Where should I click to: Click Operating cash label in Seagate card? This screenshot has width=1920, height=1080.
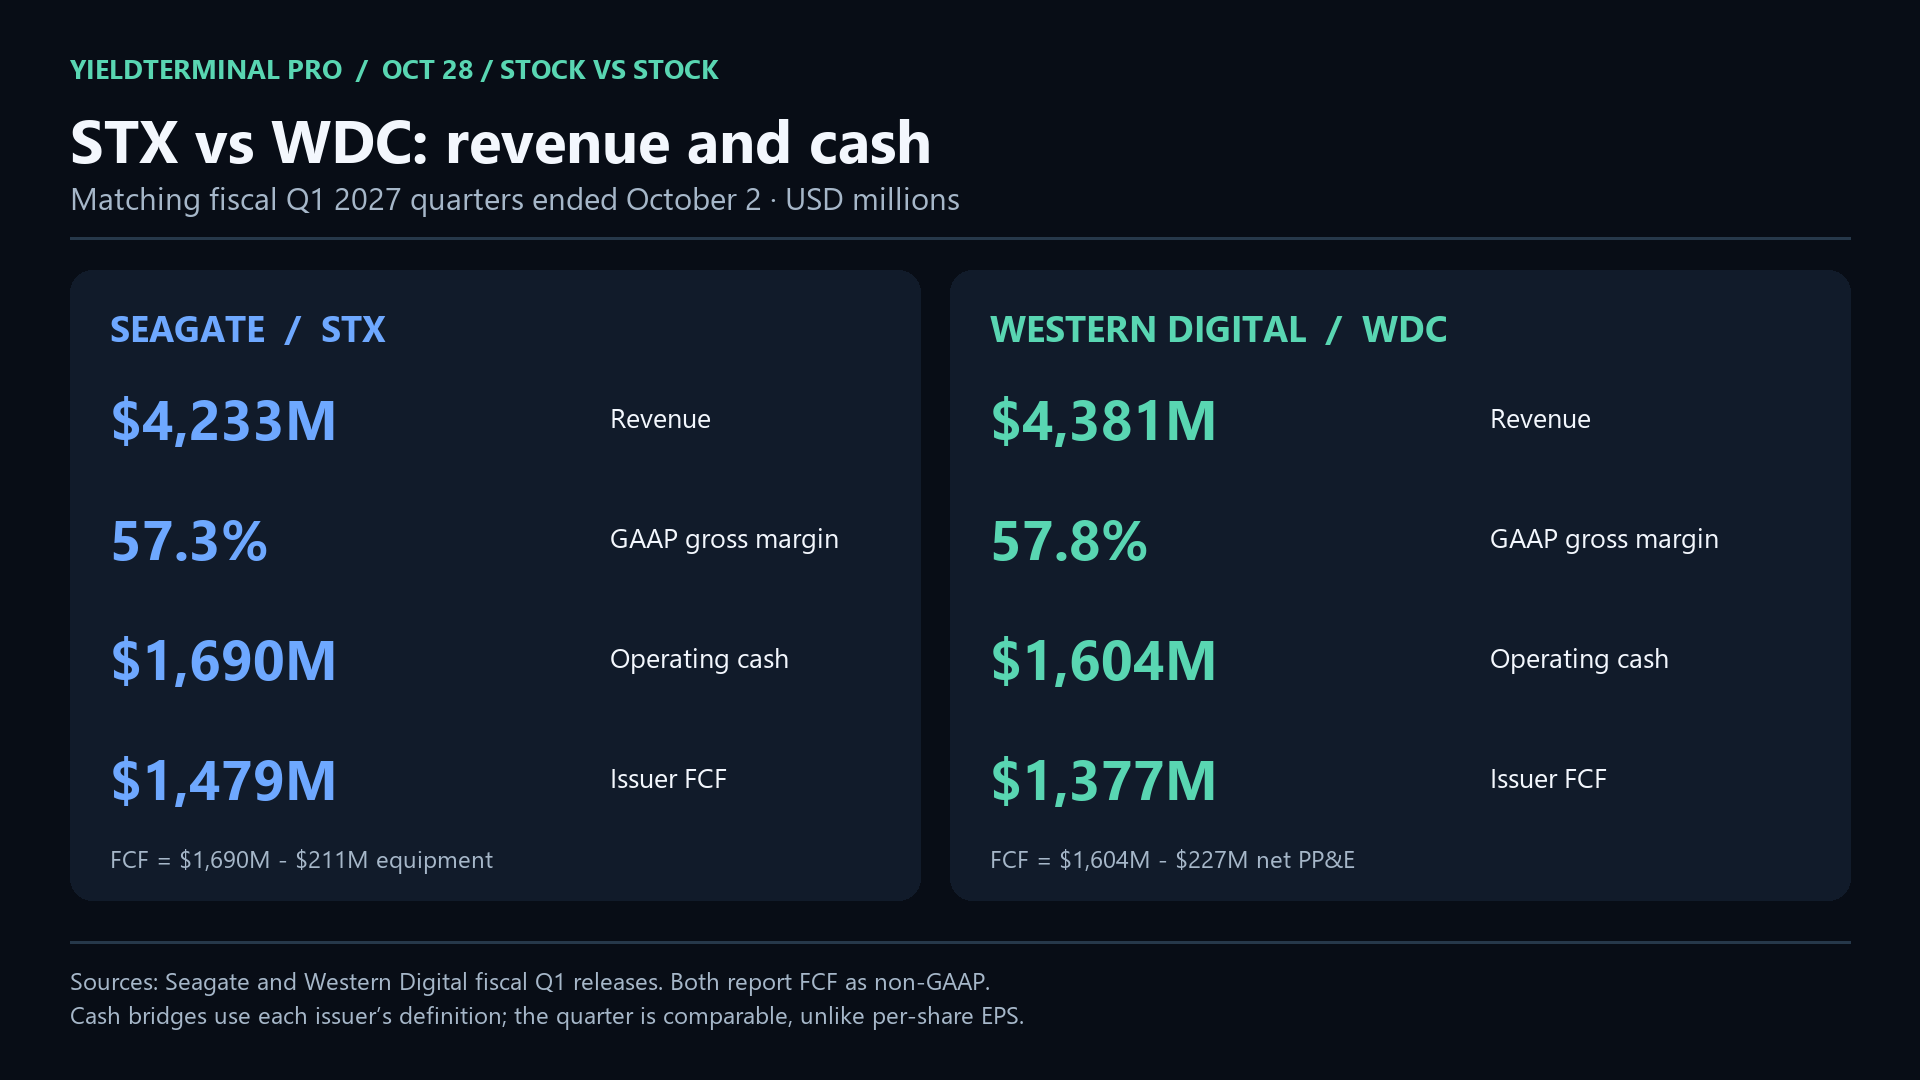[699, 660]
